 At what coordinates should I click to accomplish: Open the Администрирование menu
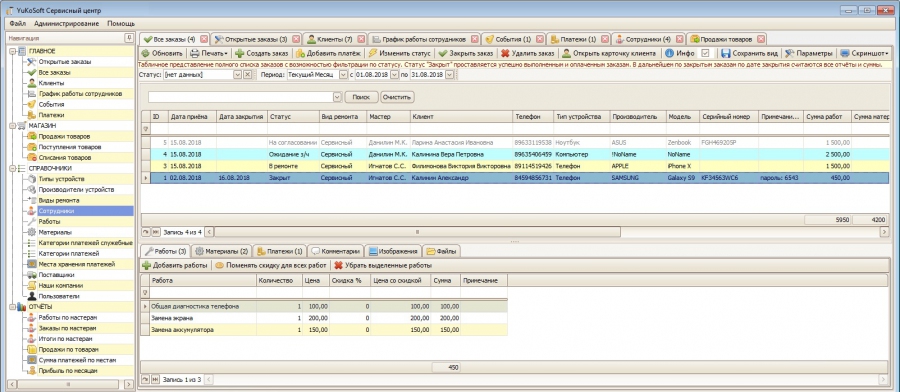tap(66, 24)
